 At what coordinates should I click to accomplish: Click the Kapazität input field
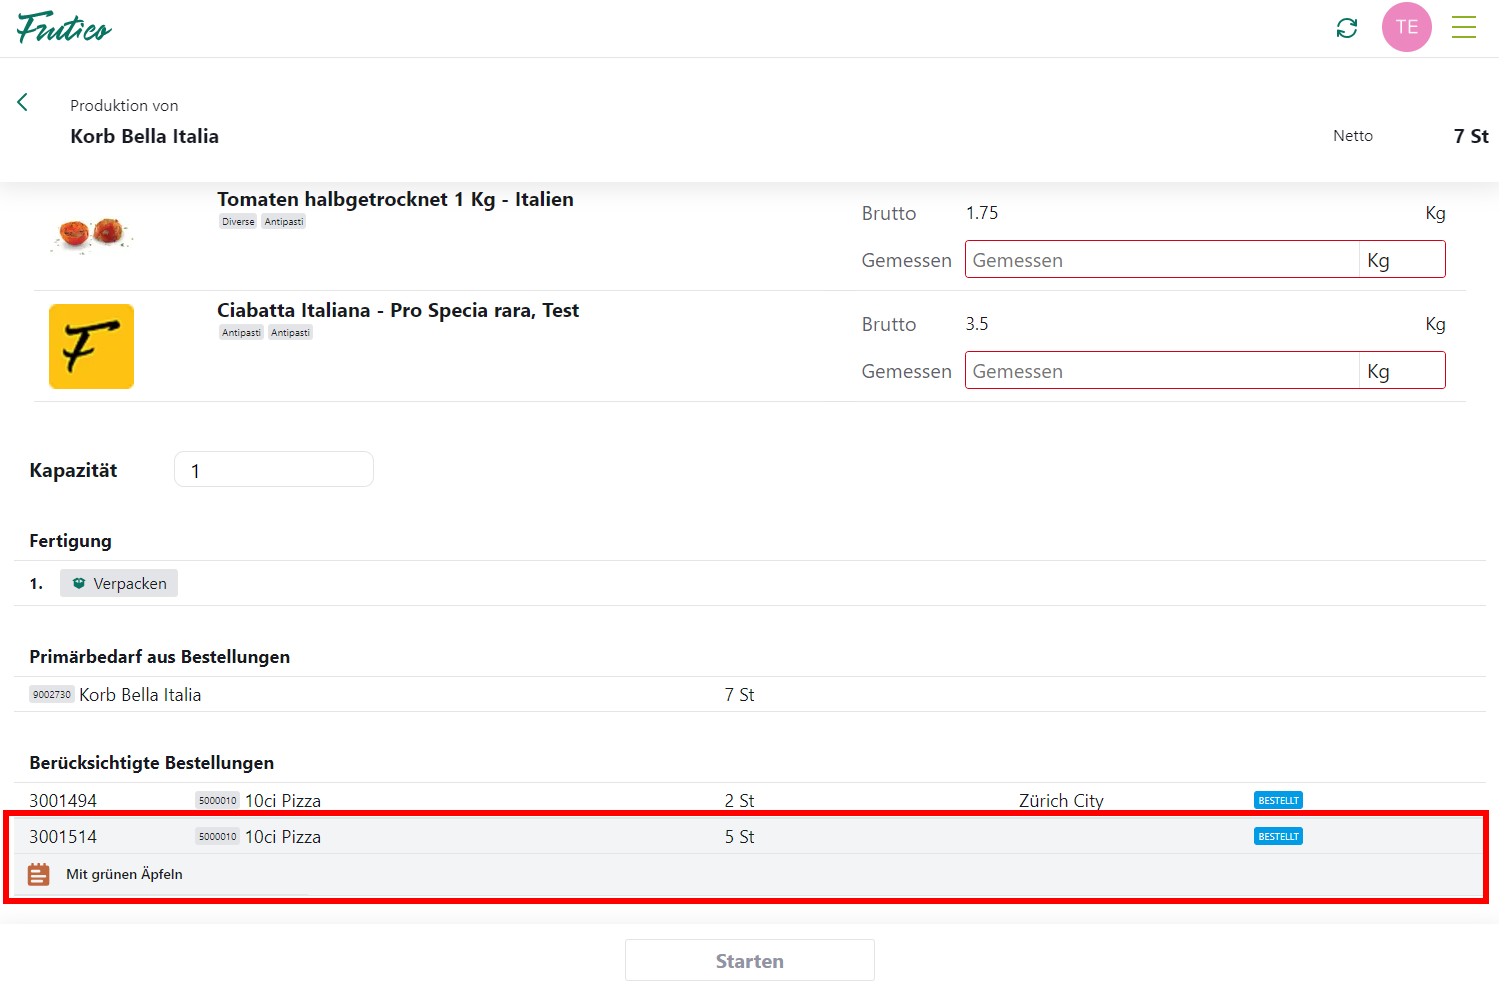point(273,470)
